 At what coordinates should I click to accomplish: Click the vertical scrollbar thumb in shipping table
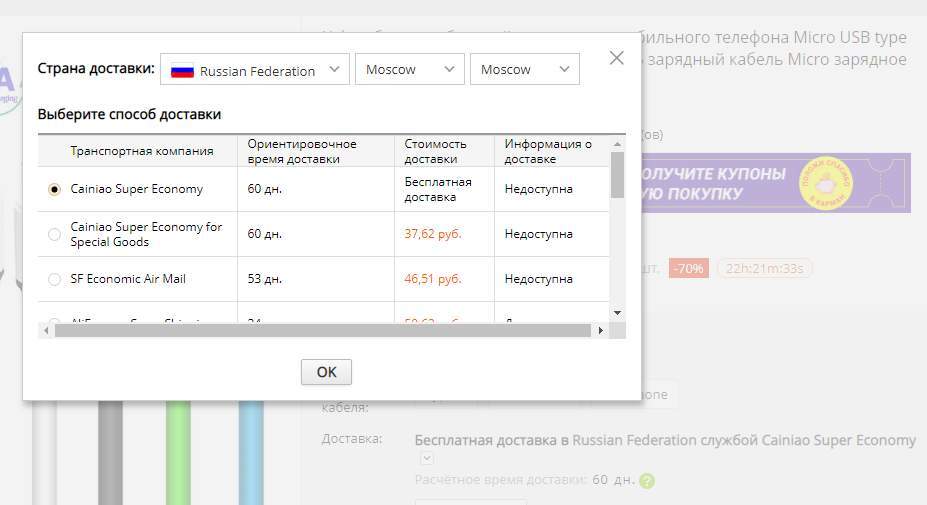617,174
